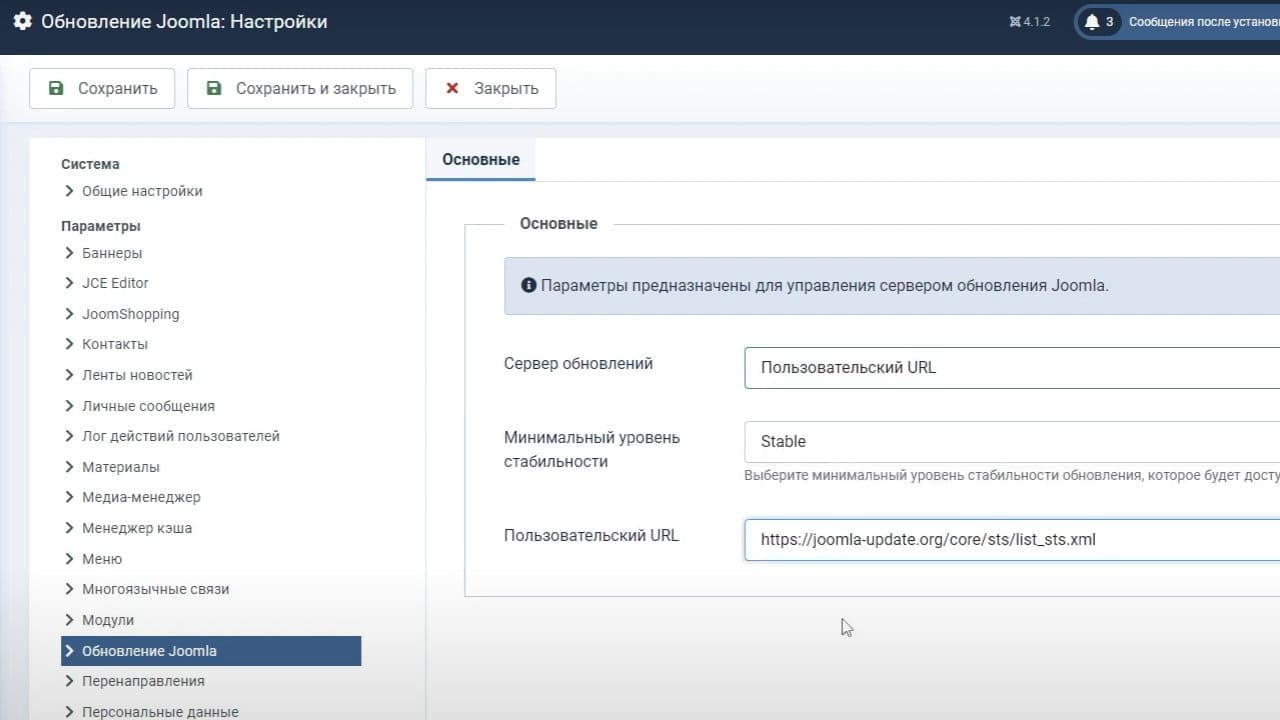Click the info icon in the parameters notice
The width and height of the screenshot is (1280, 720).
[x=529, y=285]
